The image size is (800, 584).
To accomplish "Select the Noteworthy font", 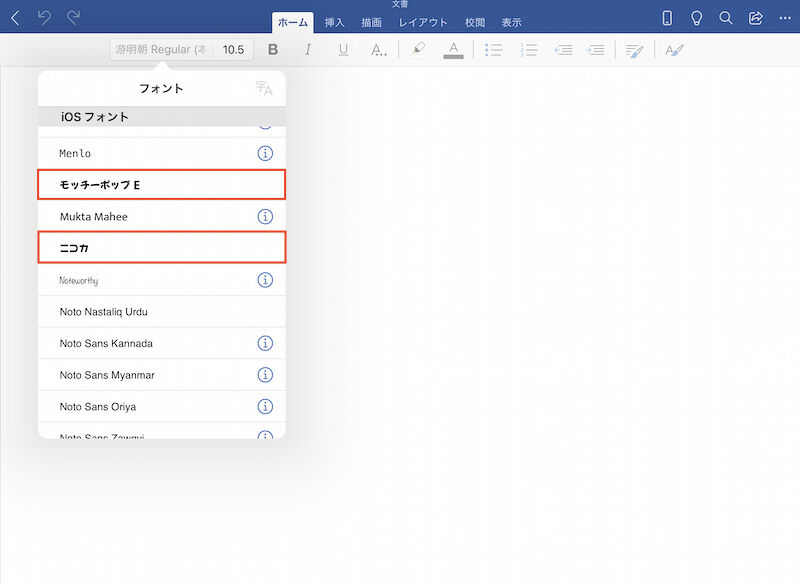I will pyautogui.click(x=162, y=280).
